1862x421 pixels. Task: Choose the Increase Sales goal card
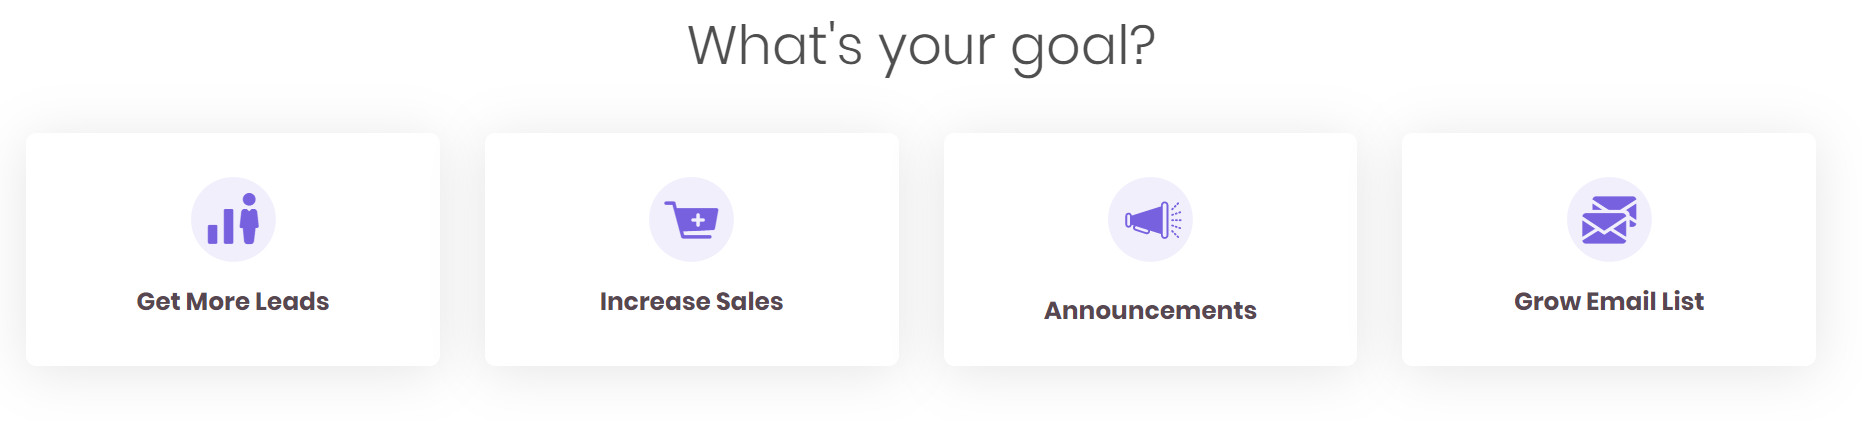click(x=691, y=249)
